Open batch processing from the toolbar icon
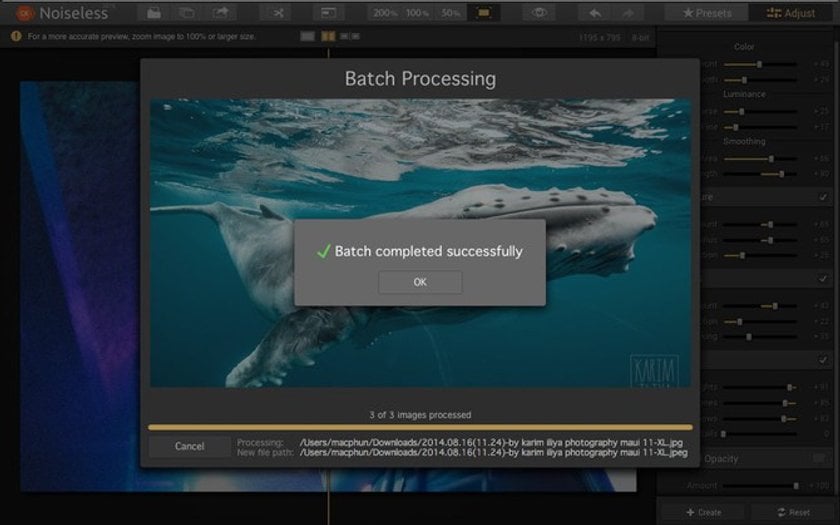The width and height of the screenshot is (840, 525). click(187, 13)
